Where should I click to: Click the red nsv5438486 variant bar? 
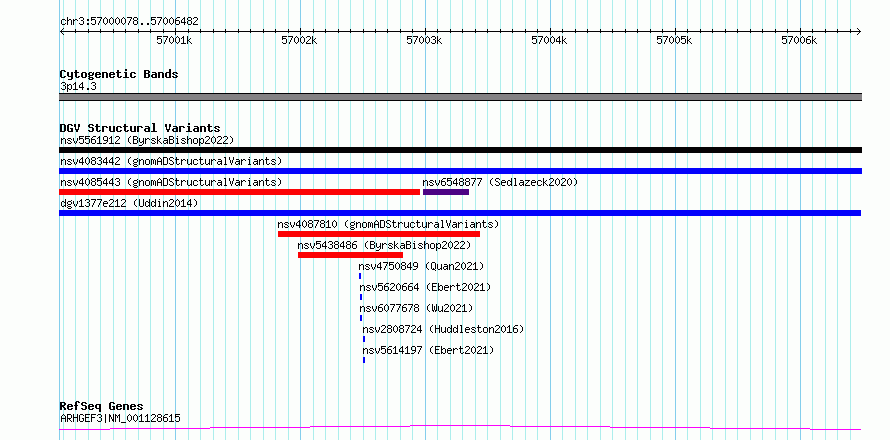(350, 255)
